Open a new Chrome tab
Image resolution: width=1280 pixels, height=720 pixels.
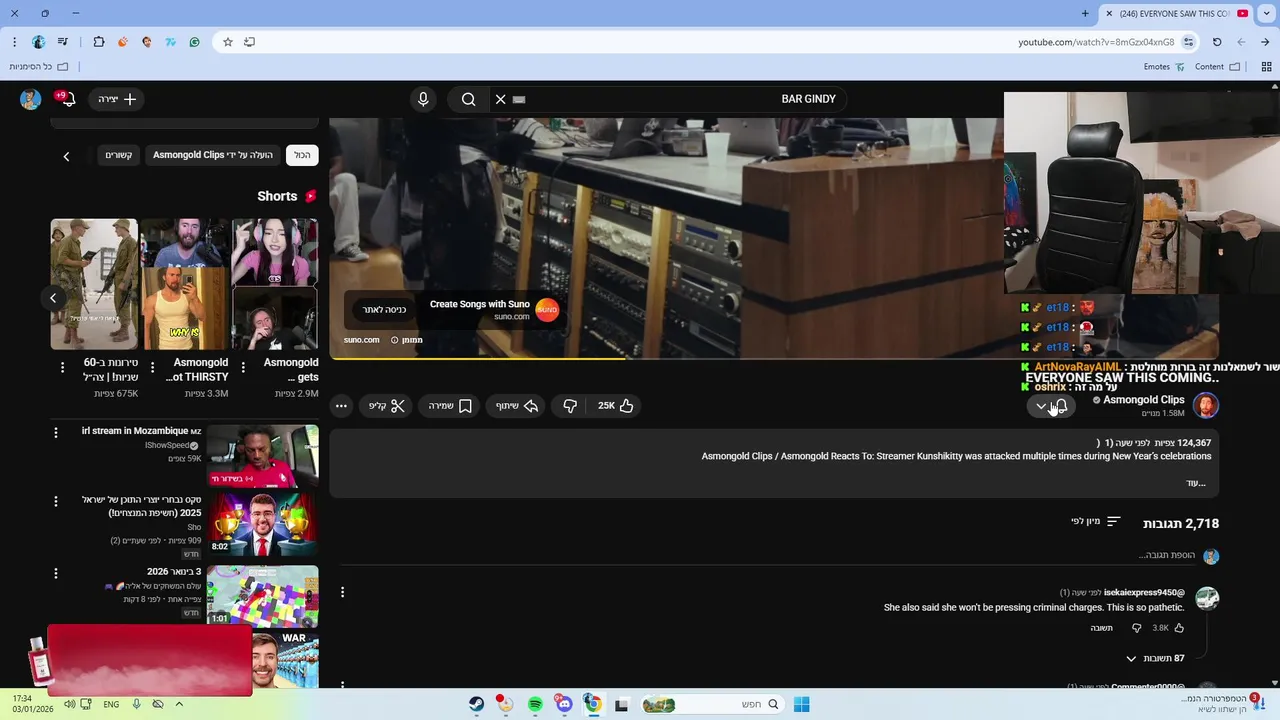tap(1085, 13)
